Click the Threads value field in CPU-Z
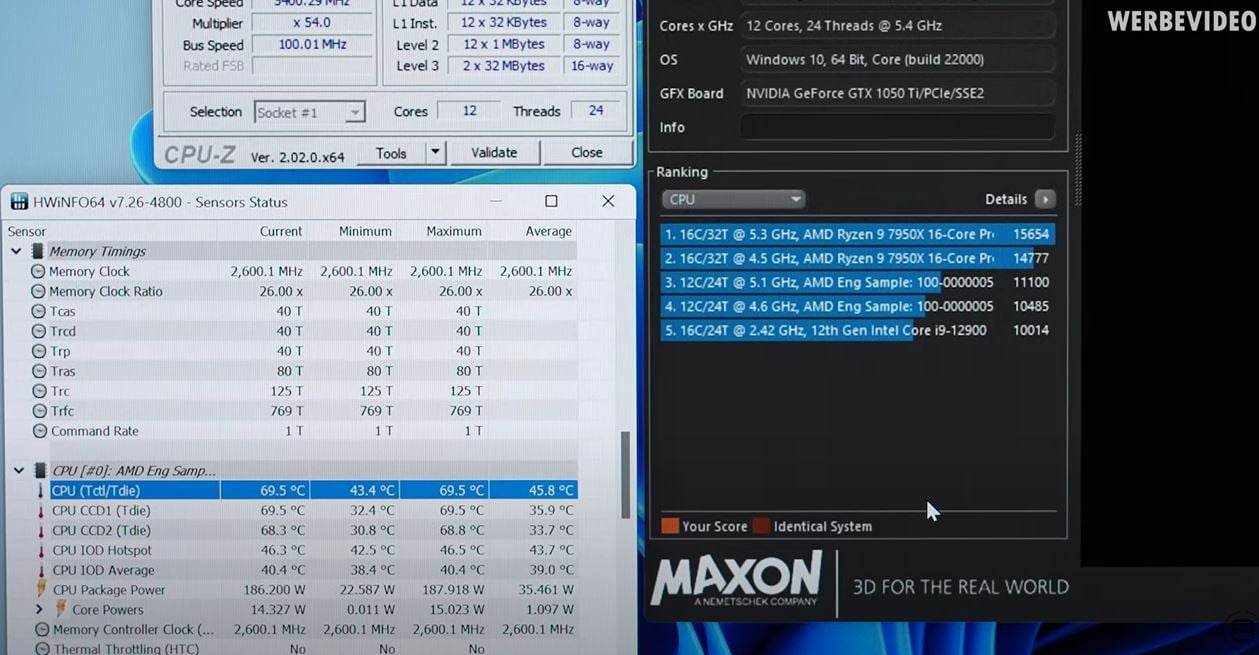The image size is (1259, 655). click(x=596, y=111)
